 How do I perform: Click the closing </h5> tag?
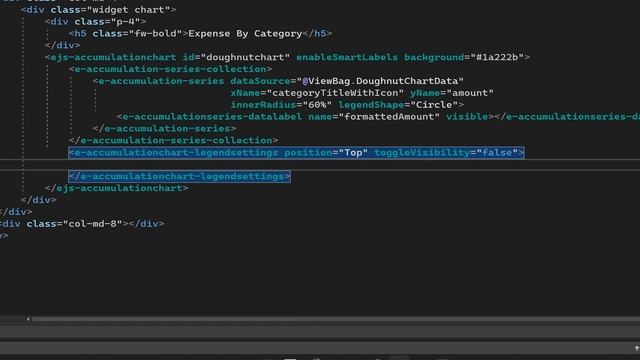pos(317,33)
